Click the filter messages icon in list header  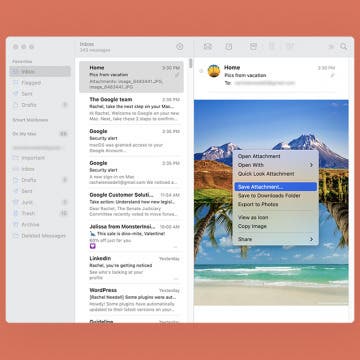click(180, 47)
